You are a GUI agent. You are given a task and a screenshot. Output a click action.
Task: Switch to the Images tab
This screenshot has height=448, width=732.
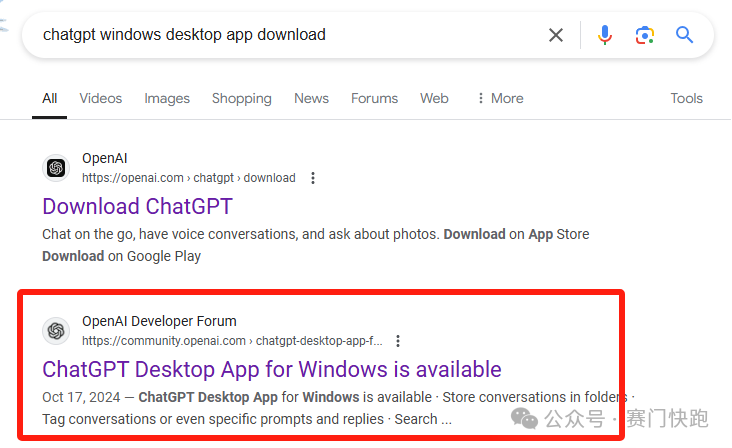point(167,98)
